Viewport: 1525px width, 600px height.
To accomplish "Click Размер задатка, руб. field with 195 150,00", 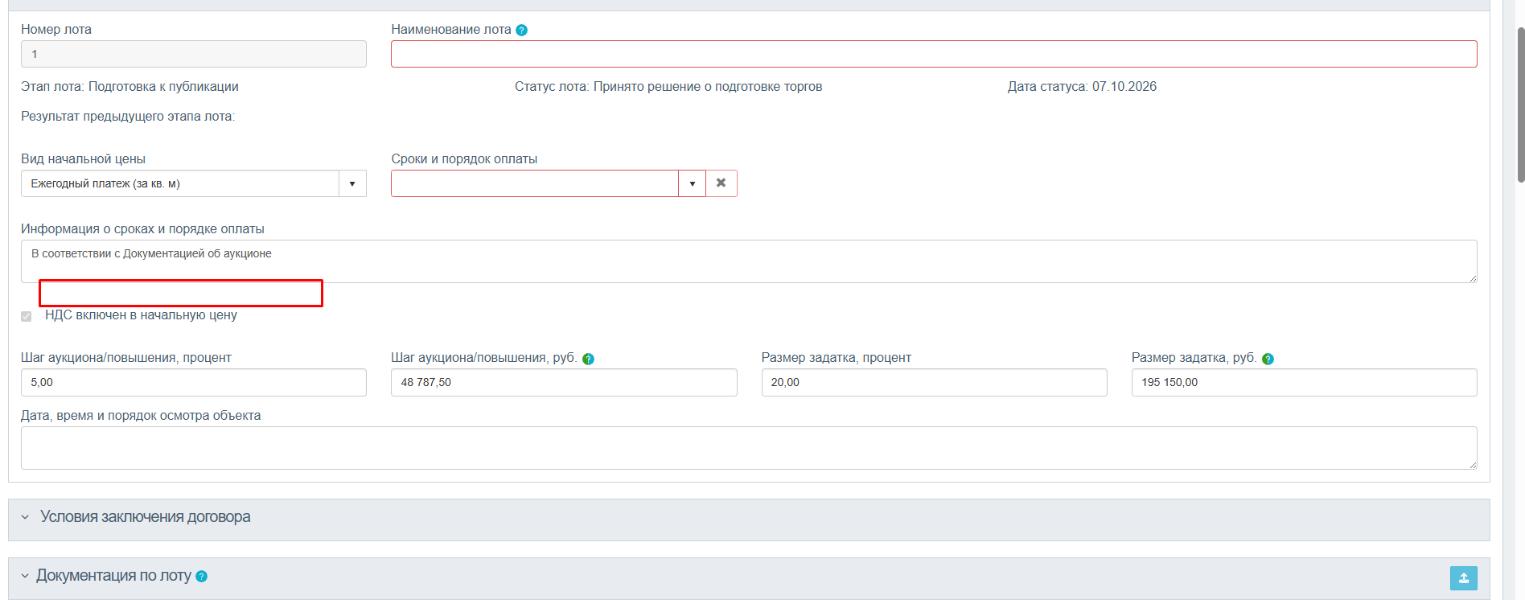I will 1304,382.
